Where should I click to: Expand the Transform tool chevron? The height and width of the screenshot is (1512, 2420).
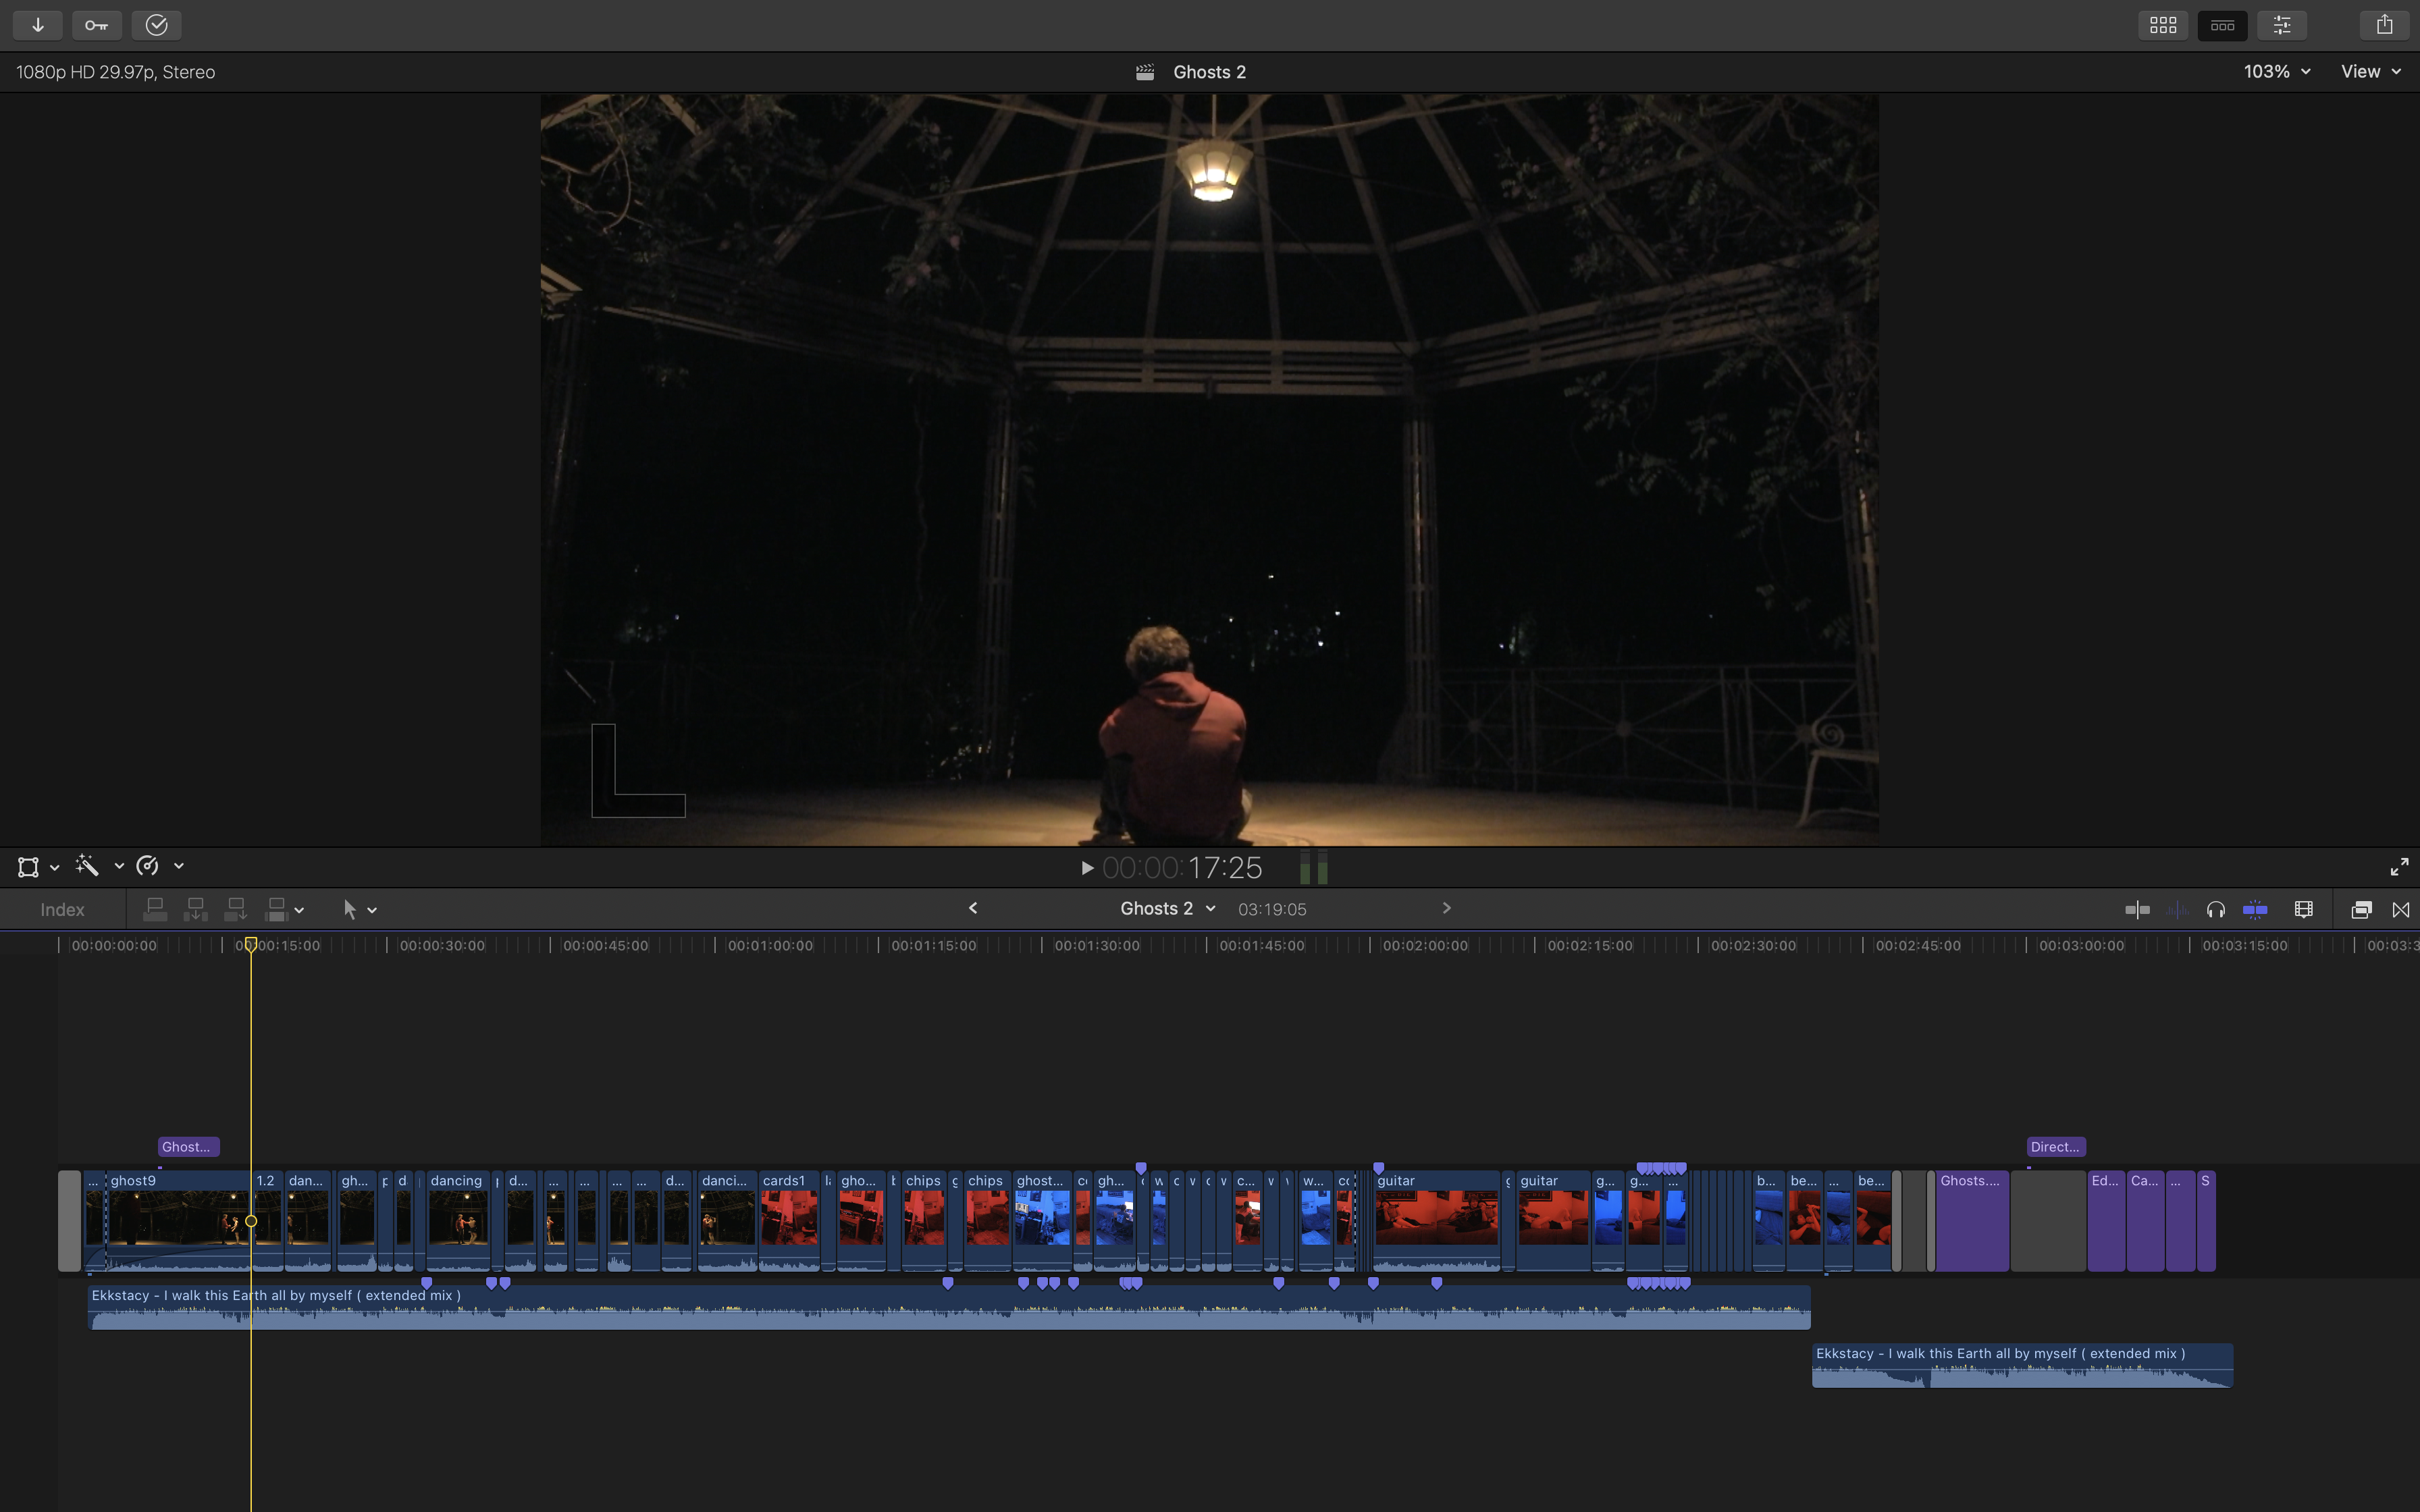(x=55, y=867)
